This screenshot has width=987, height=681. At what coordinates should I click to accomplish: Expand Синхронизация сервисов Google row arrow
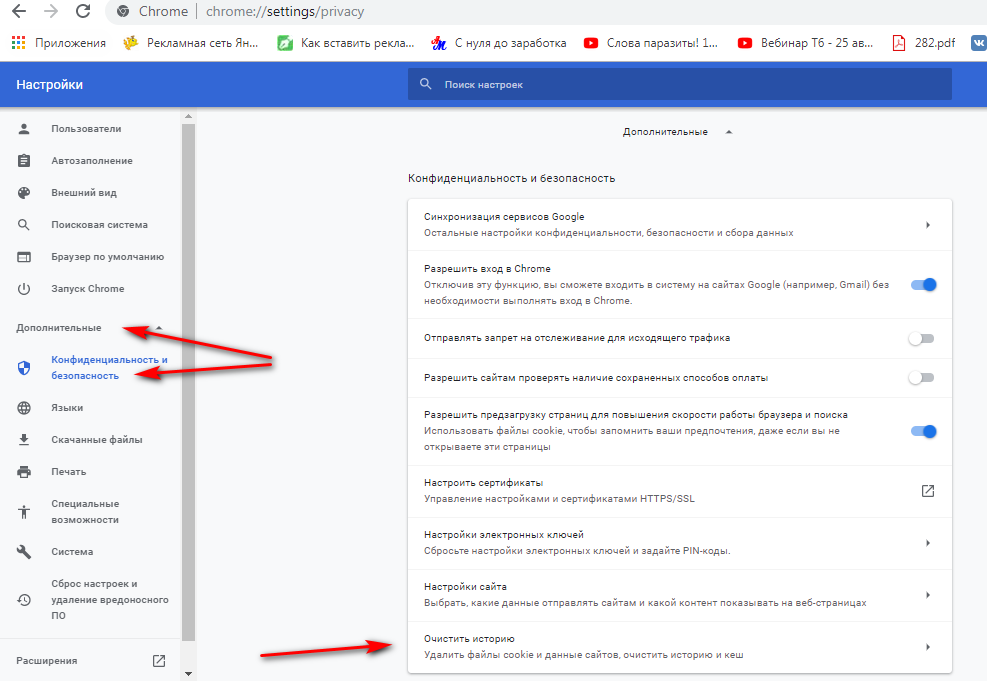(x=927, y=225)
